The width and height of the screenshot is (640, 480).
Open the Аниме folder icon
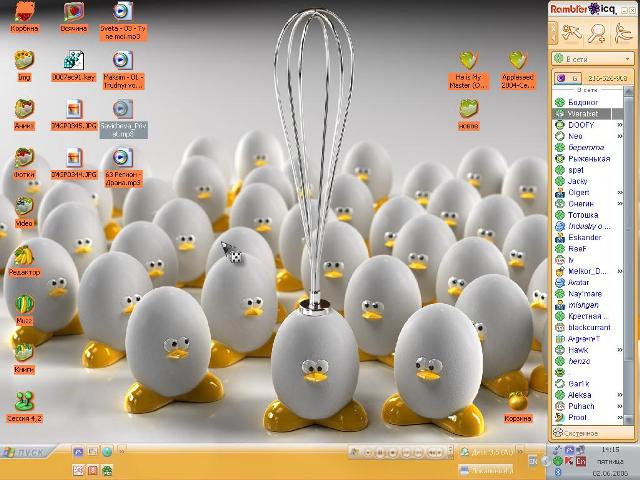[24, 114]
